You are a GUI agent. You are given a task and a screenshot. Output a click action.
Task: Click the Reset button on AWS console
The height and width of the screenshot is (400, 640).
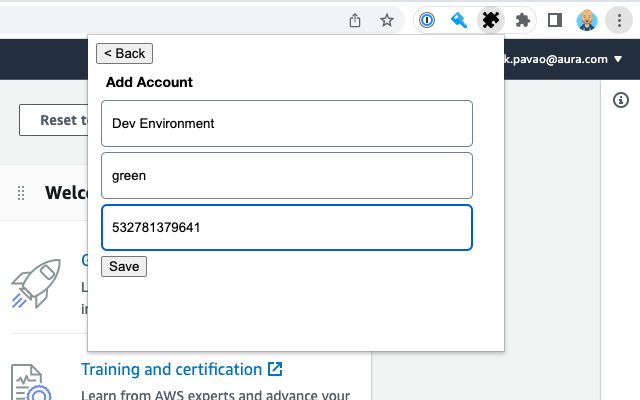click(53, 120)
